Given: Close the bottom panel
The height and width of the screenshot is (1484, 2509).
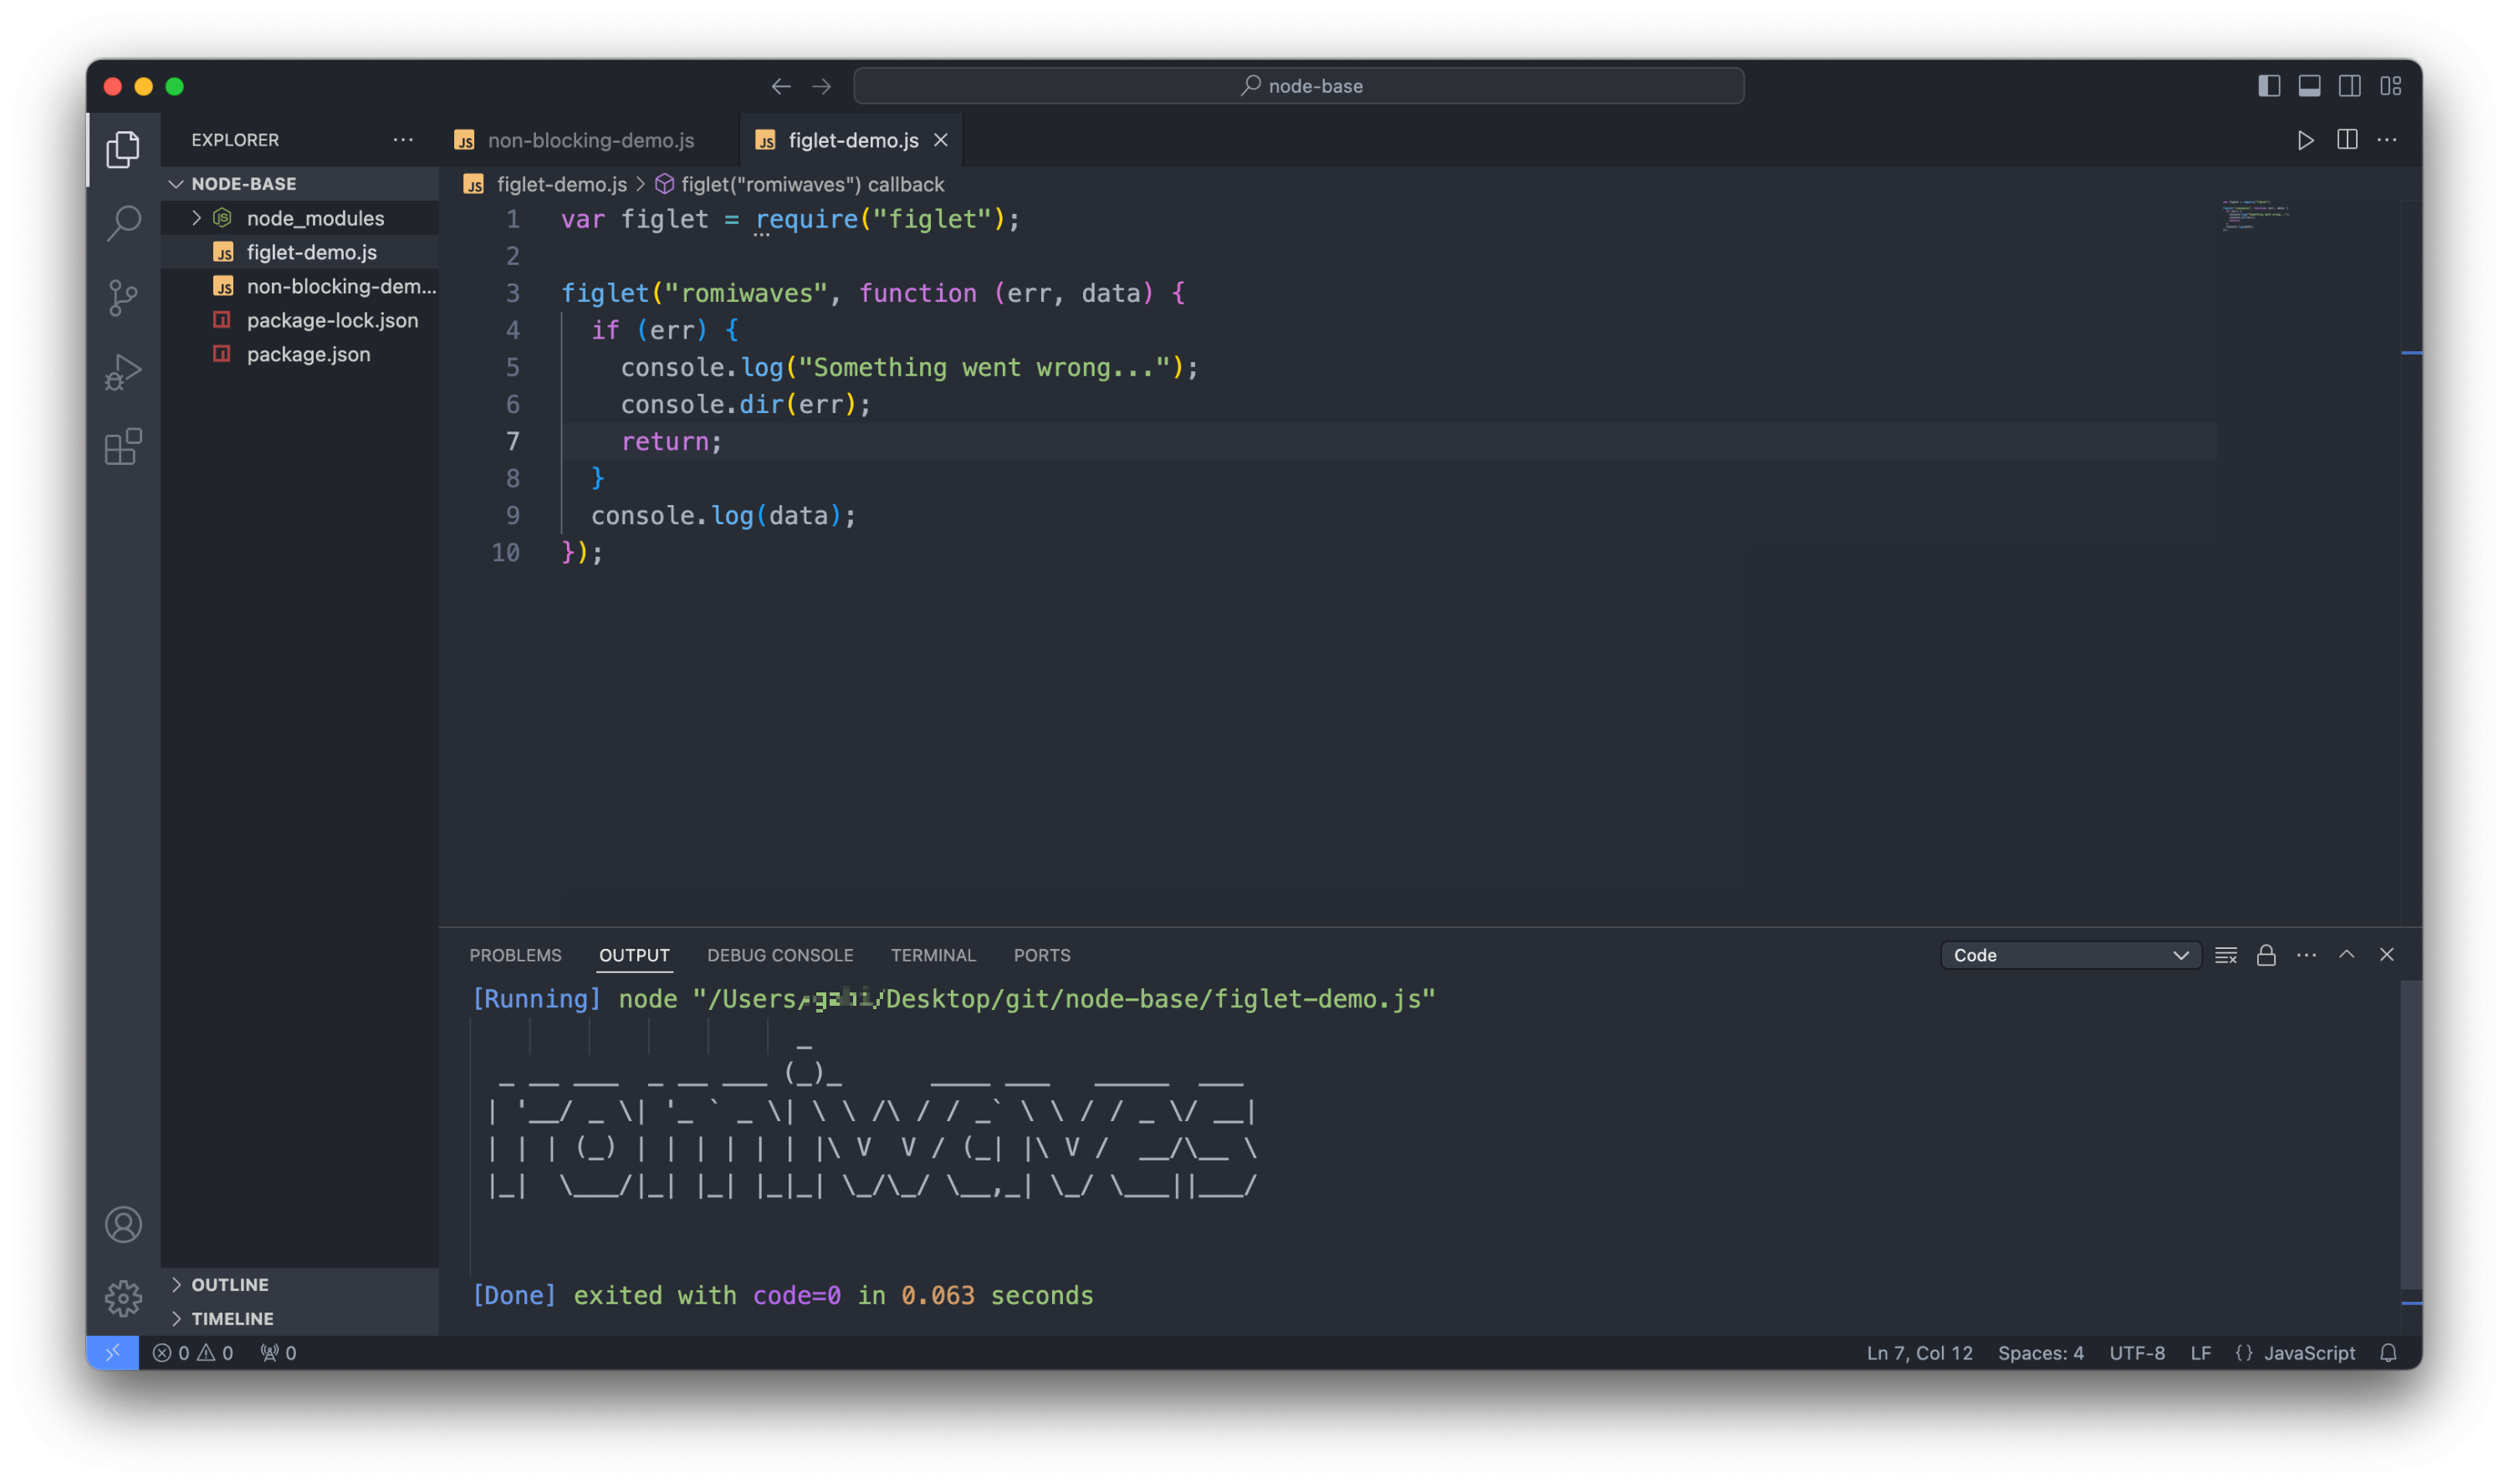Looking at the screenshot, I should (x=2386, y=955).
